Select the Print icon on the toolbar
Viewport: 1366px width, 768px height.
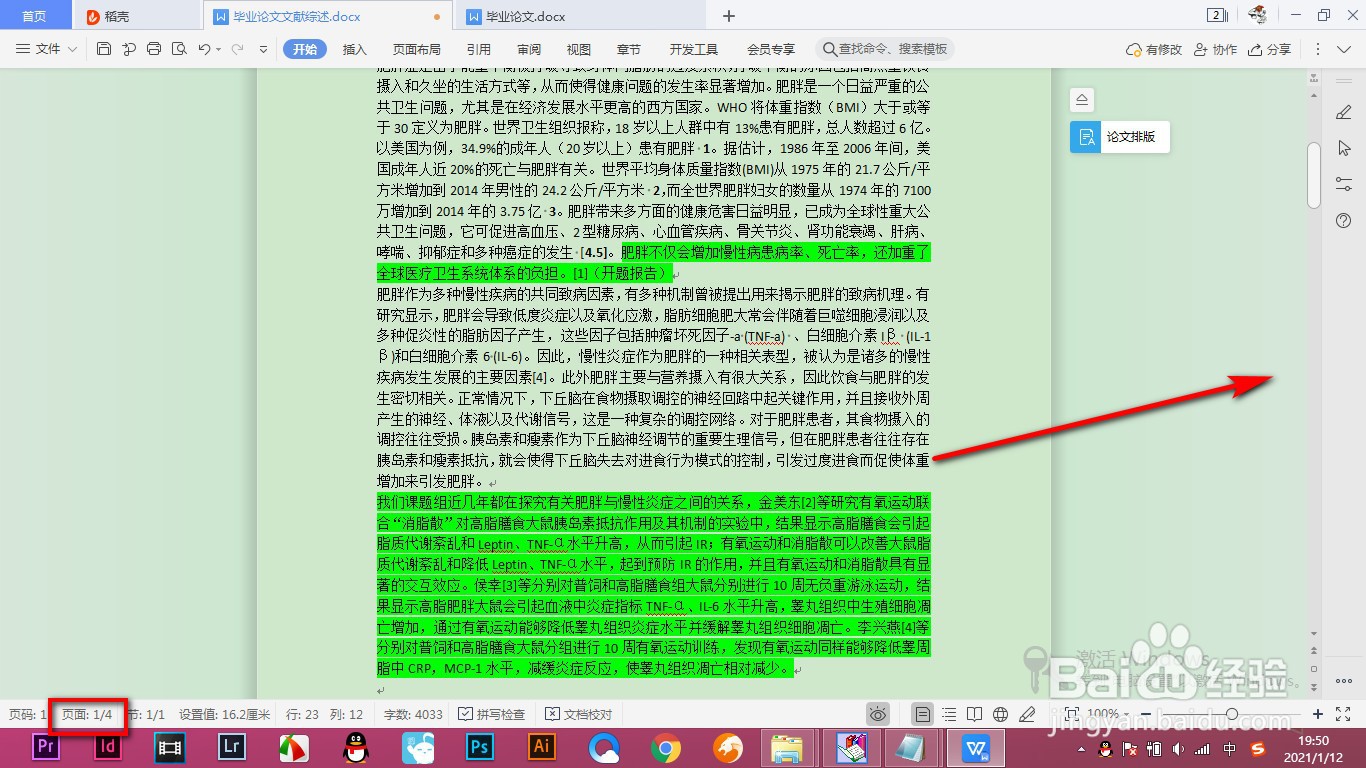154,49
